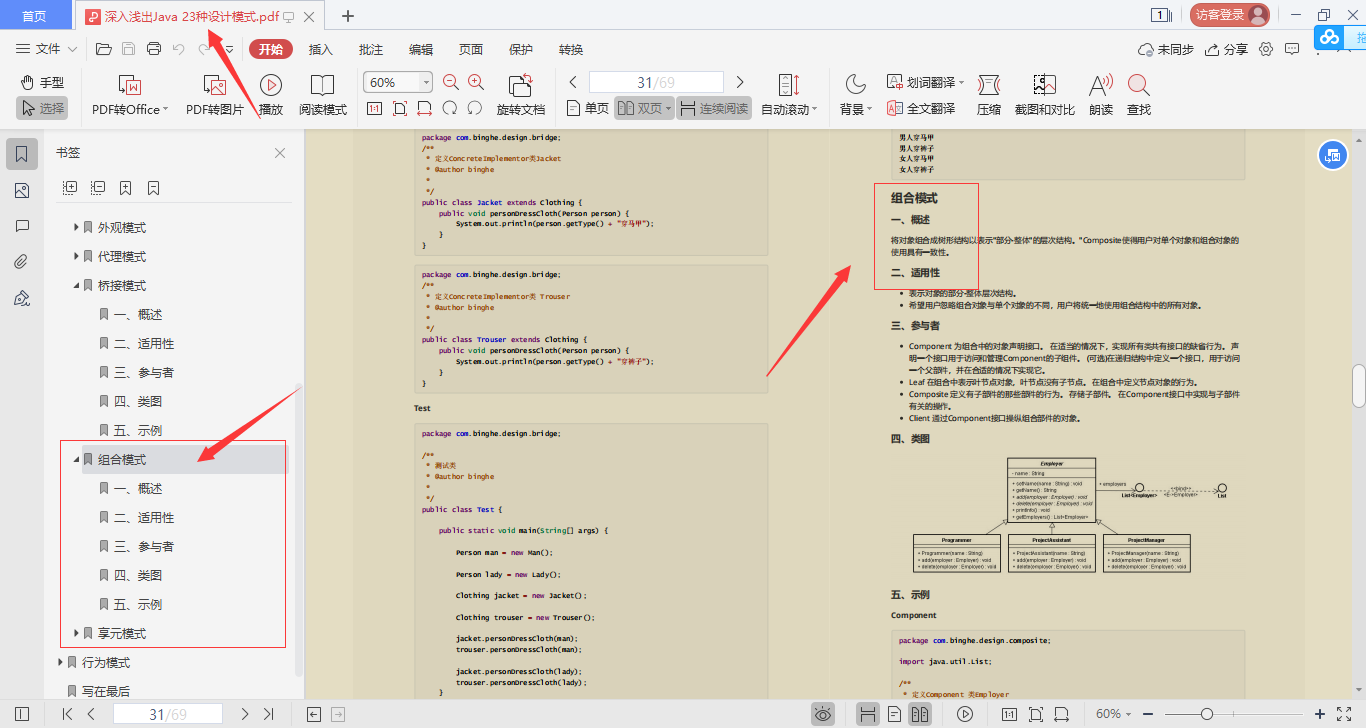1366x728 pixels.
Task: Go to 首页 home tab
Action: 34,15
